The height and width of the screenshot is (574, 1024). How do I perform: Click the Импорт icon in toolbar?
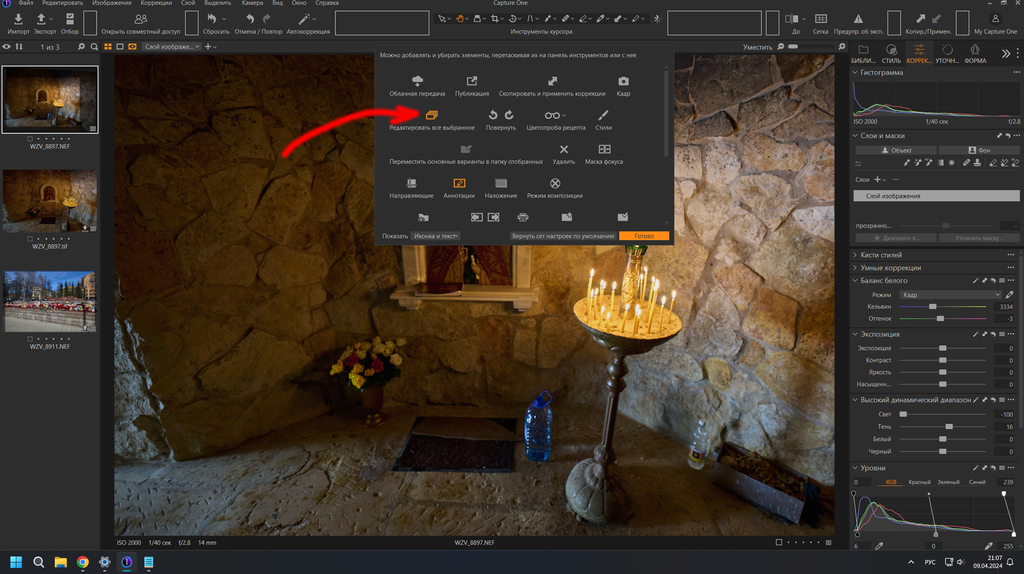[x=18, y=19]
